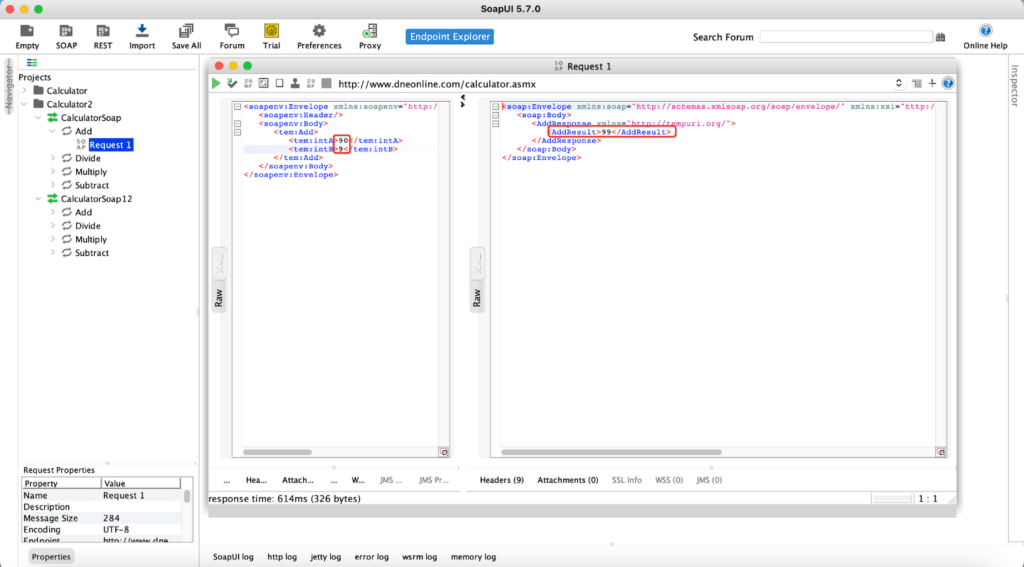The image size is (1024, 567).
Task: Click the navigator list-view icon above Projects
Action: pyautogui.click(x=32, y=63)
